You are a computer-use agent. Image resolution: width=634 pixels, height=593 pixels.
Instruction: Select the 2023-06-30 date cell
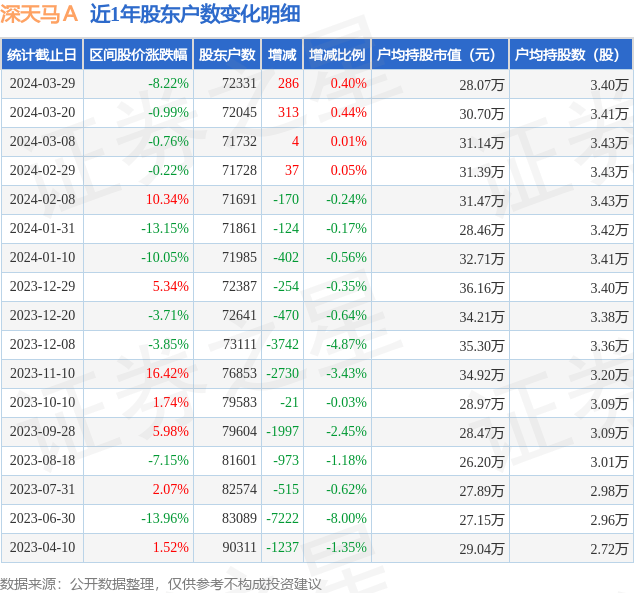click(42, 519)
